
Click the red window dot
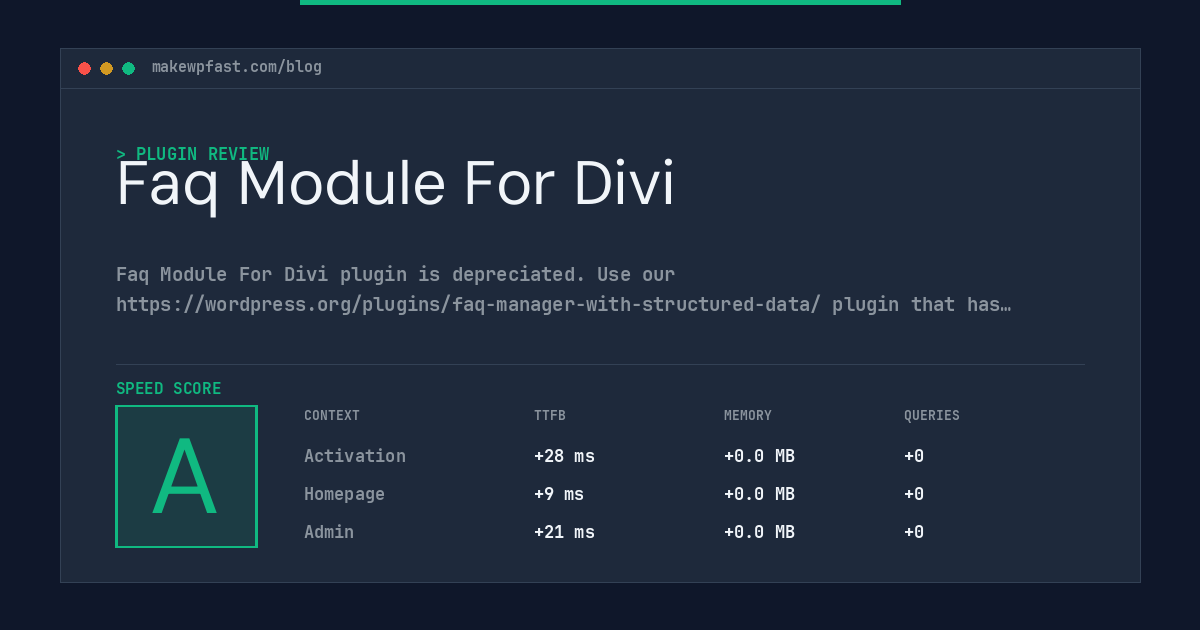pyautogui.click(x=84, y=68)
